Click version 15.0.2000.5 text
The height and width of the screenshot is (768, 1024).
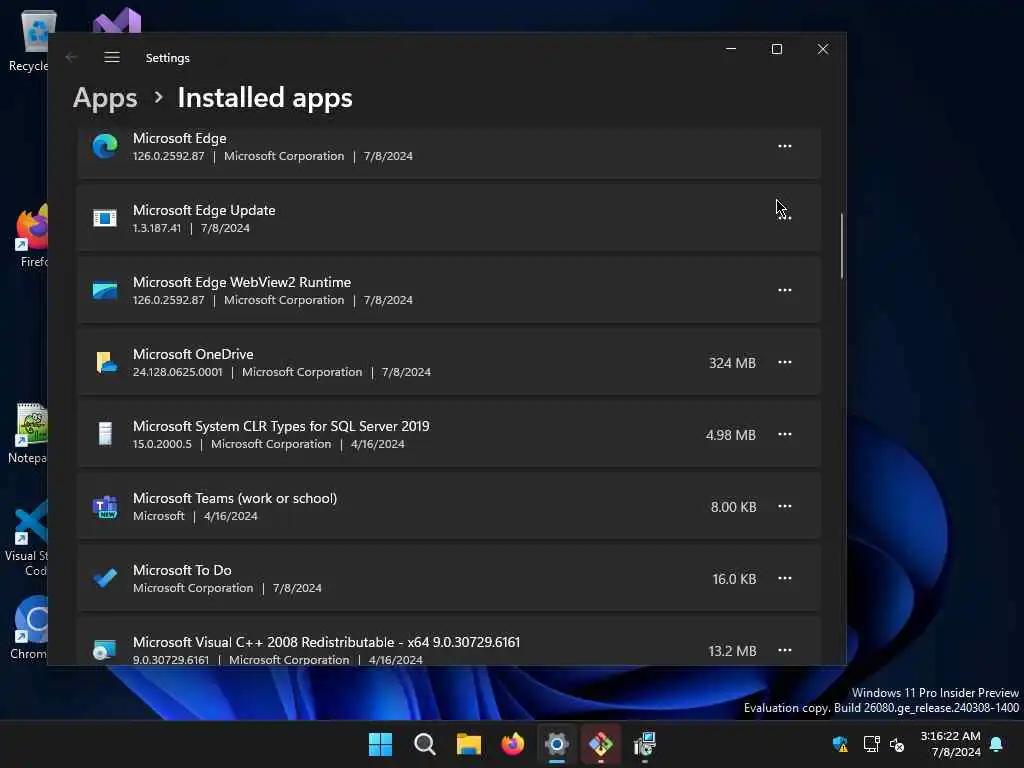(162, 444)
